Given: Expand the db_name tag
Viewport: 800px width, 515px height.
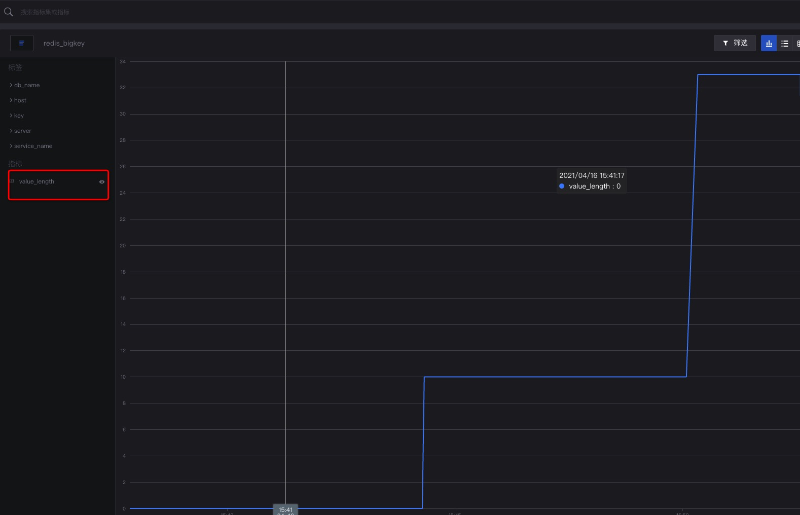Looking at the screenshot, I should [25, 85].
